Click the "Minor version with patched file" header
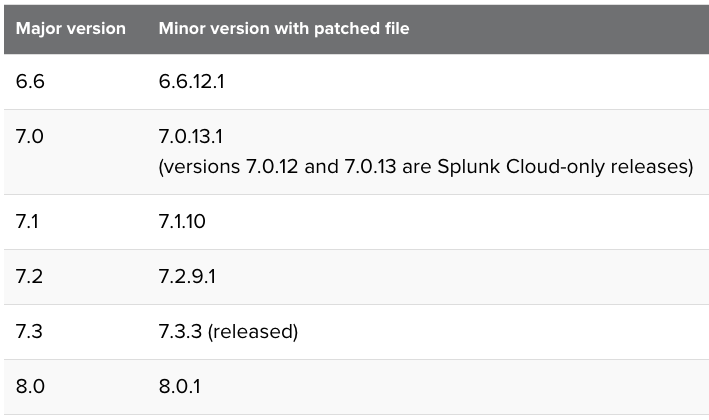The image size is (709, 420). click(284, 28)
